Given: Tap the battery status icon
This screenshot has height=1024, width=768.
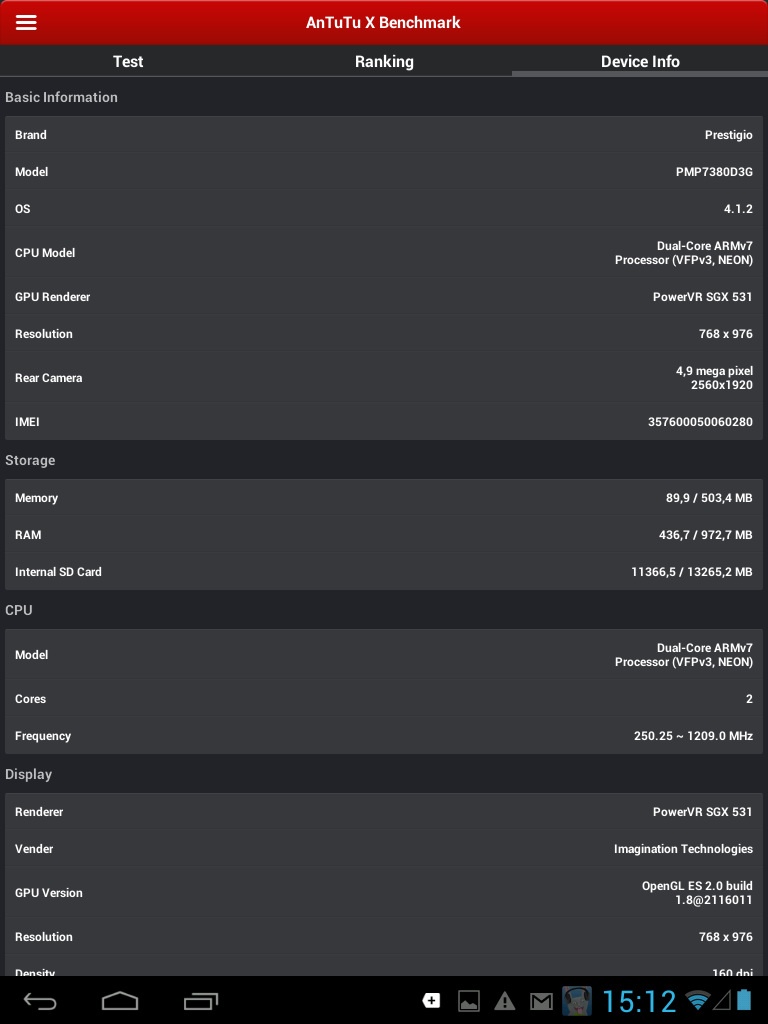Looking at the screenshot, I should click(744, 1000).
